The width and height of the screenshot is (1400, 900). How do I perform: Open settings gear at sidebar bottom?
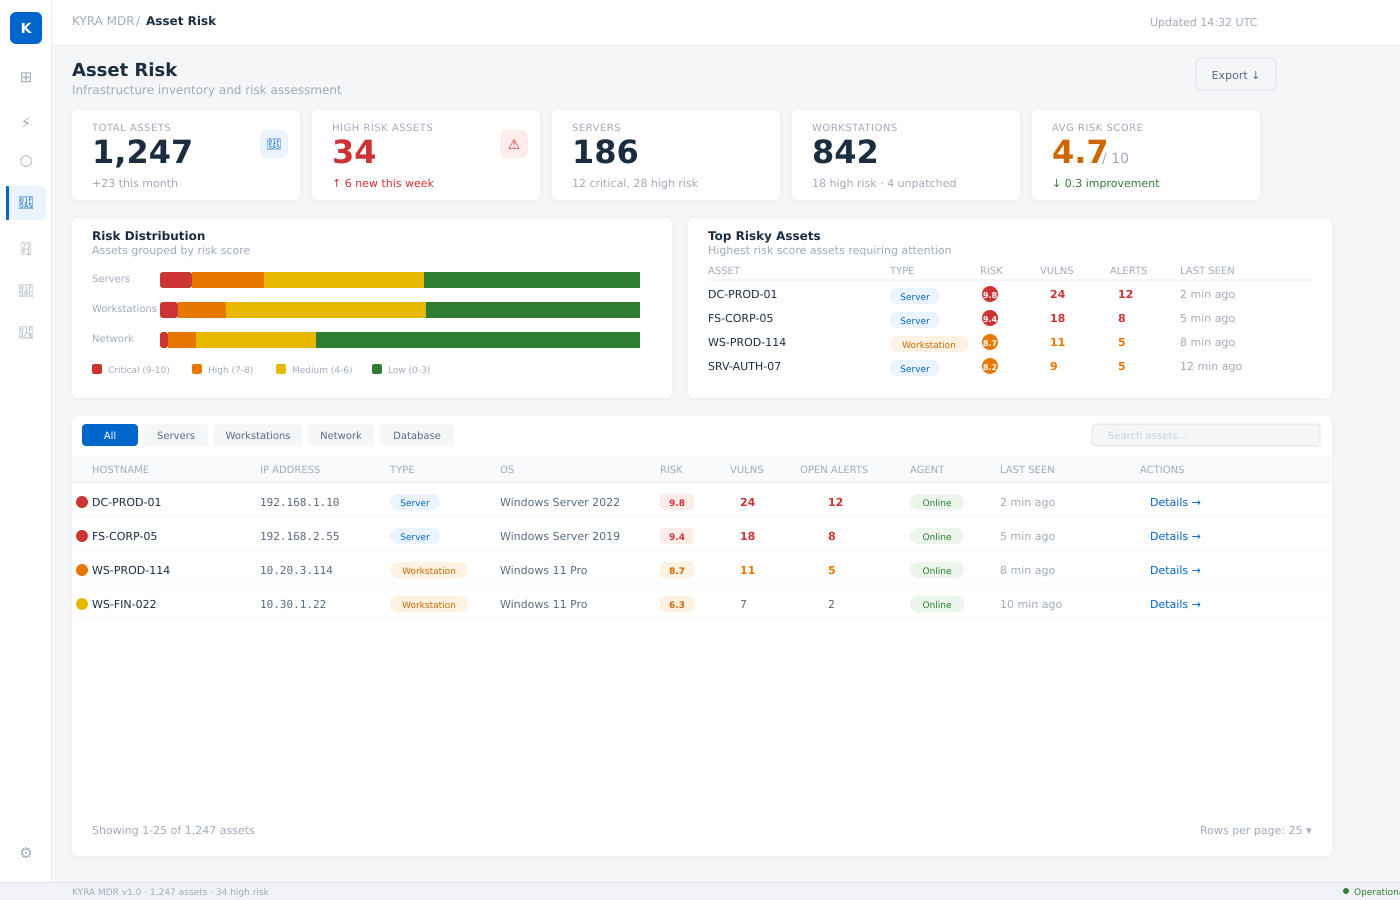pyautogui.click(x=26, y=853)
